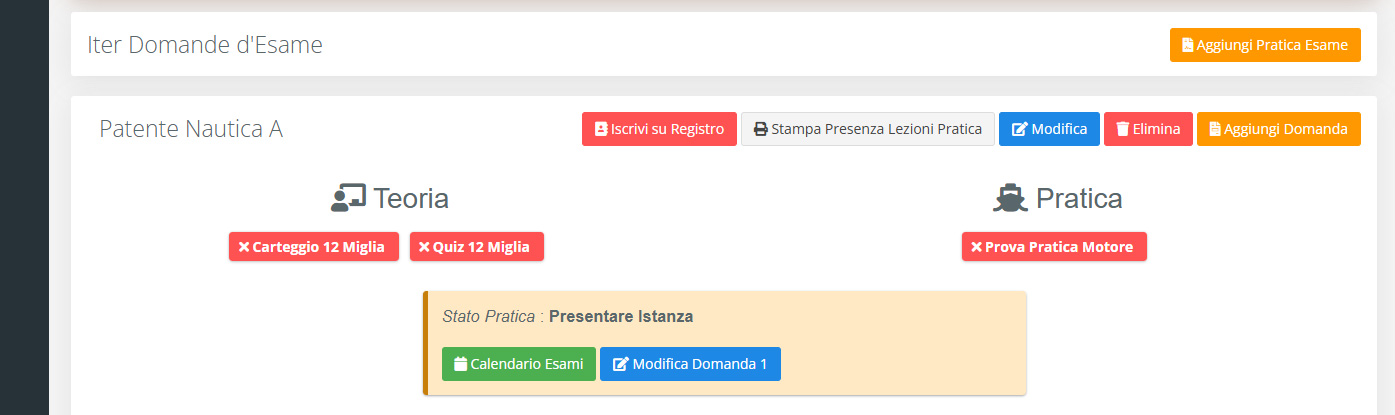The width and height of the screenshot is (1395, 415).
Task: Open the blue Modifica button for Patente Nautica A
Action: pyautogui.click(x=1049, y=129)
